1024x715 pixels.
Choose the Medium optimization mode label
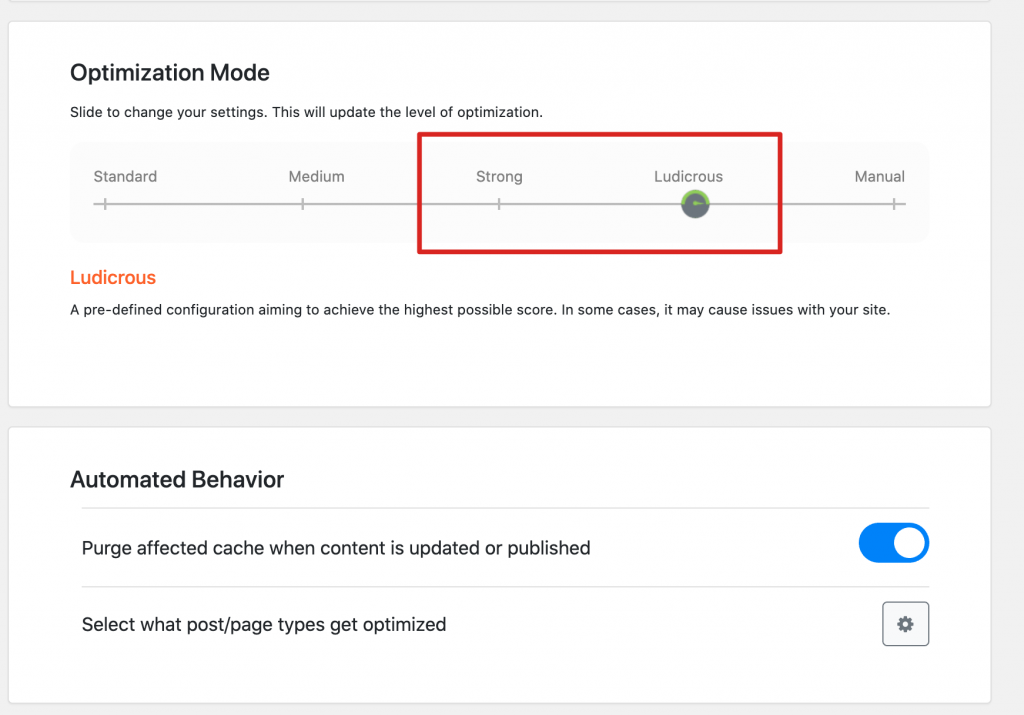tap(316, 176)
